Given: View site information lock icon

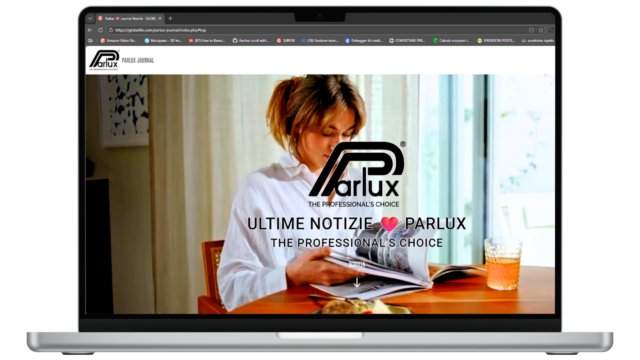Looking at the screenshot, I should [111, 30].
